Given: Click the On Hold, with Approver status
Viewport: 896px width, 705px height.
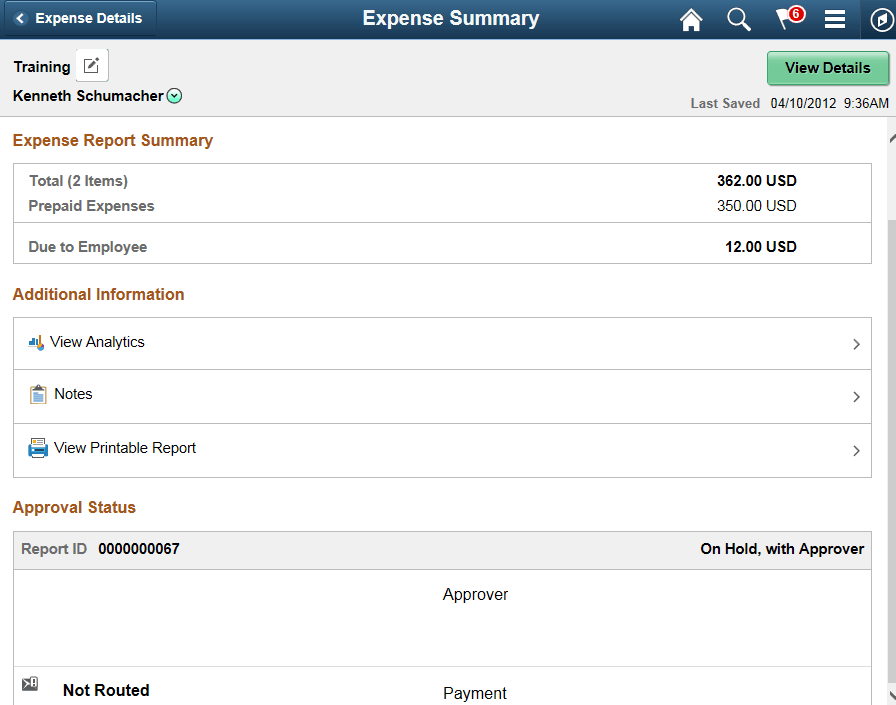Looking at the screenshot, I should pyautogui.click(x=782, y=549).
